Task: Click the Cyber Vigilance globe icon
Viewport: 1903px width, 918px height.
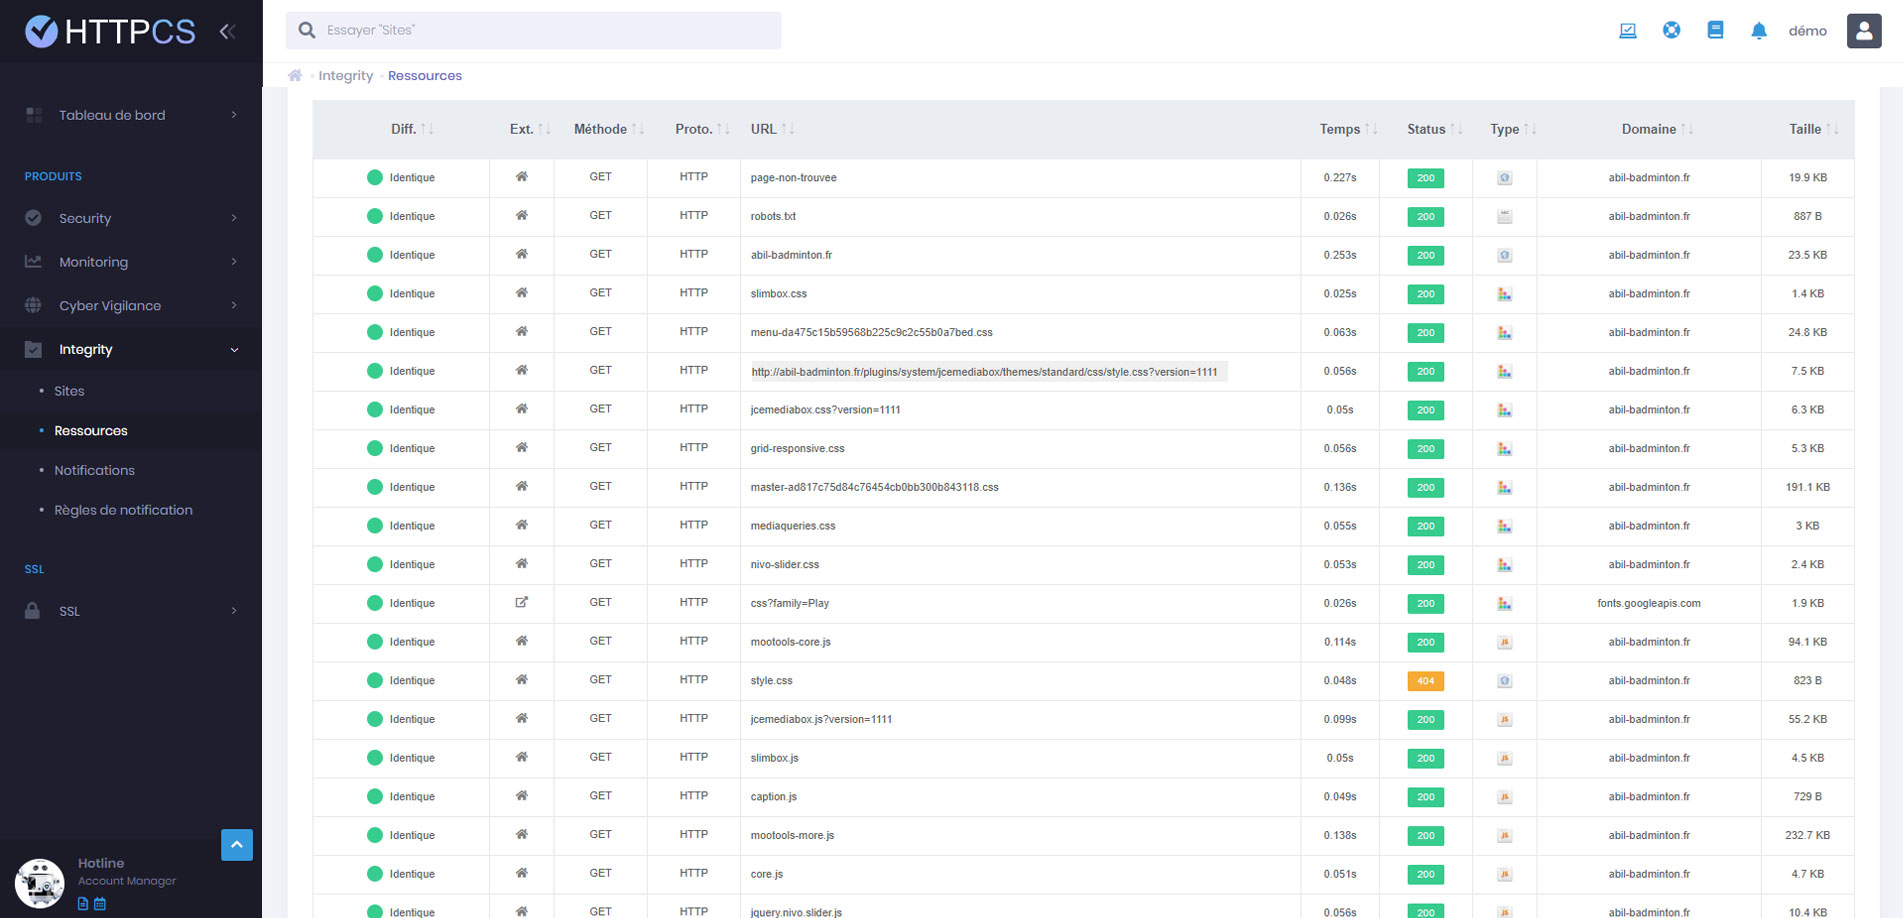Action: 33,305
